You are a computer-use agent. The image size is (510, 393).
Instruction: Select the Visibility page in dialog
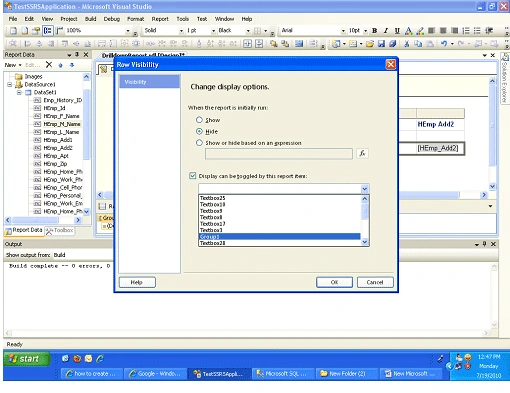coord(150,82)
